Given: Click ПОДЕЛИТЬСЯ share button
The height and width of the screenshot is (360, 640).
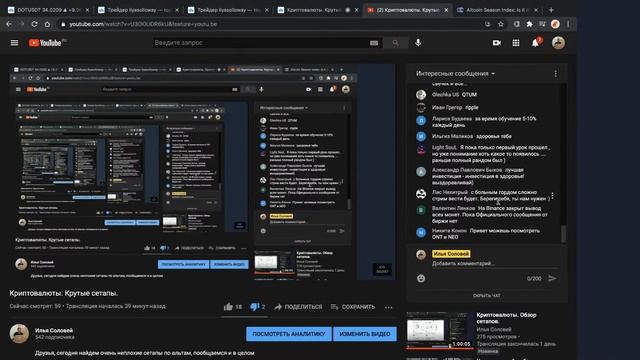Looking at the screenshot, I should [298, 307].
